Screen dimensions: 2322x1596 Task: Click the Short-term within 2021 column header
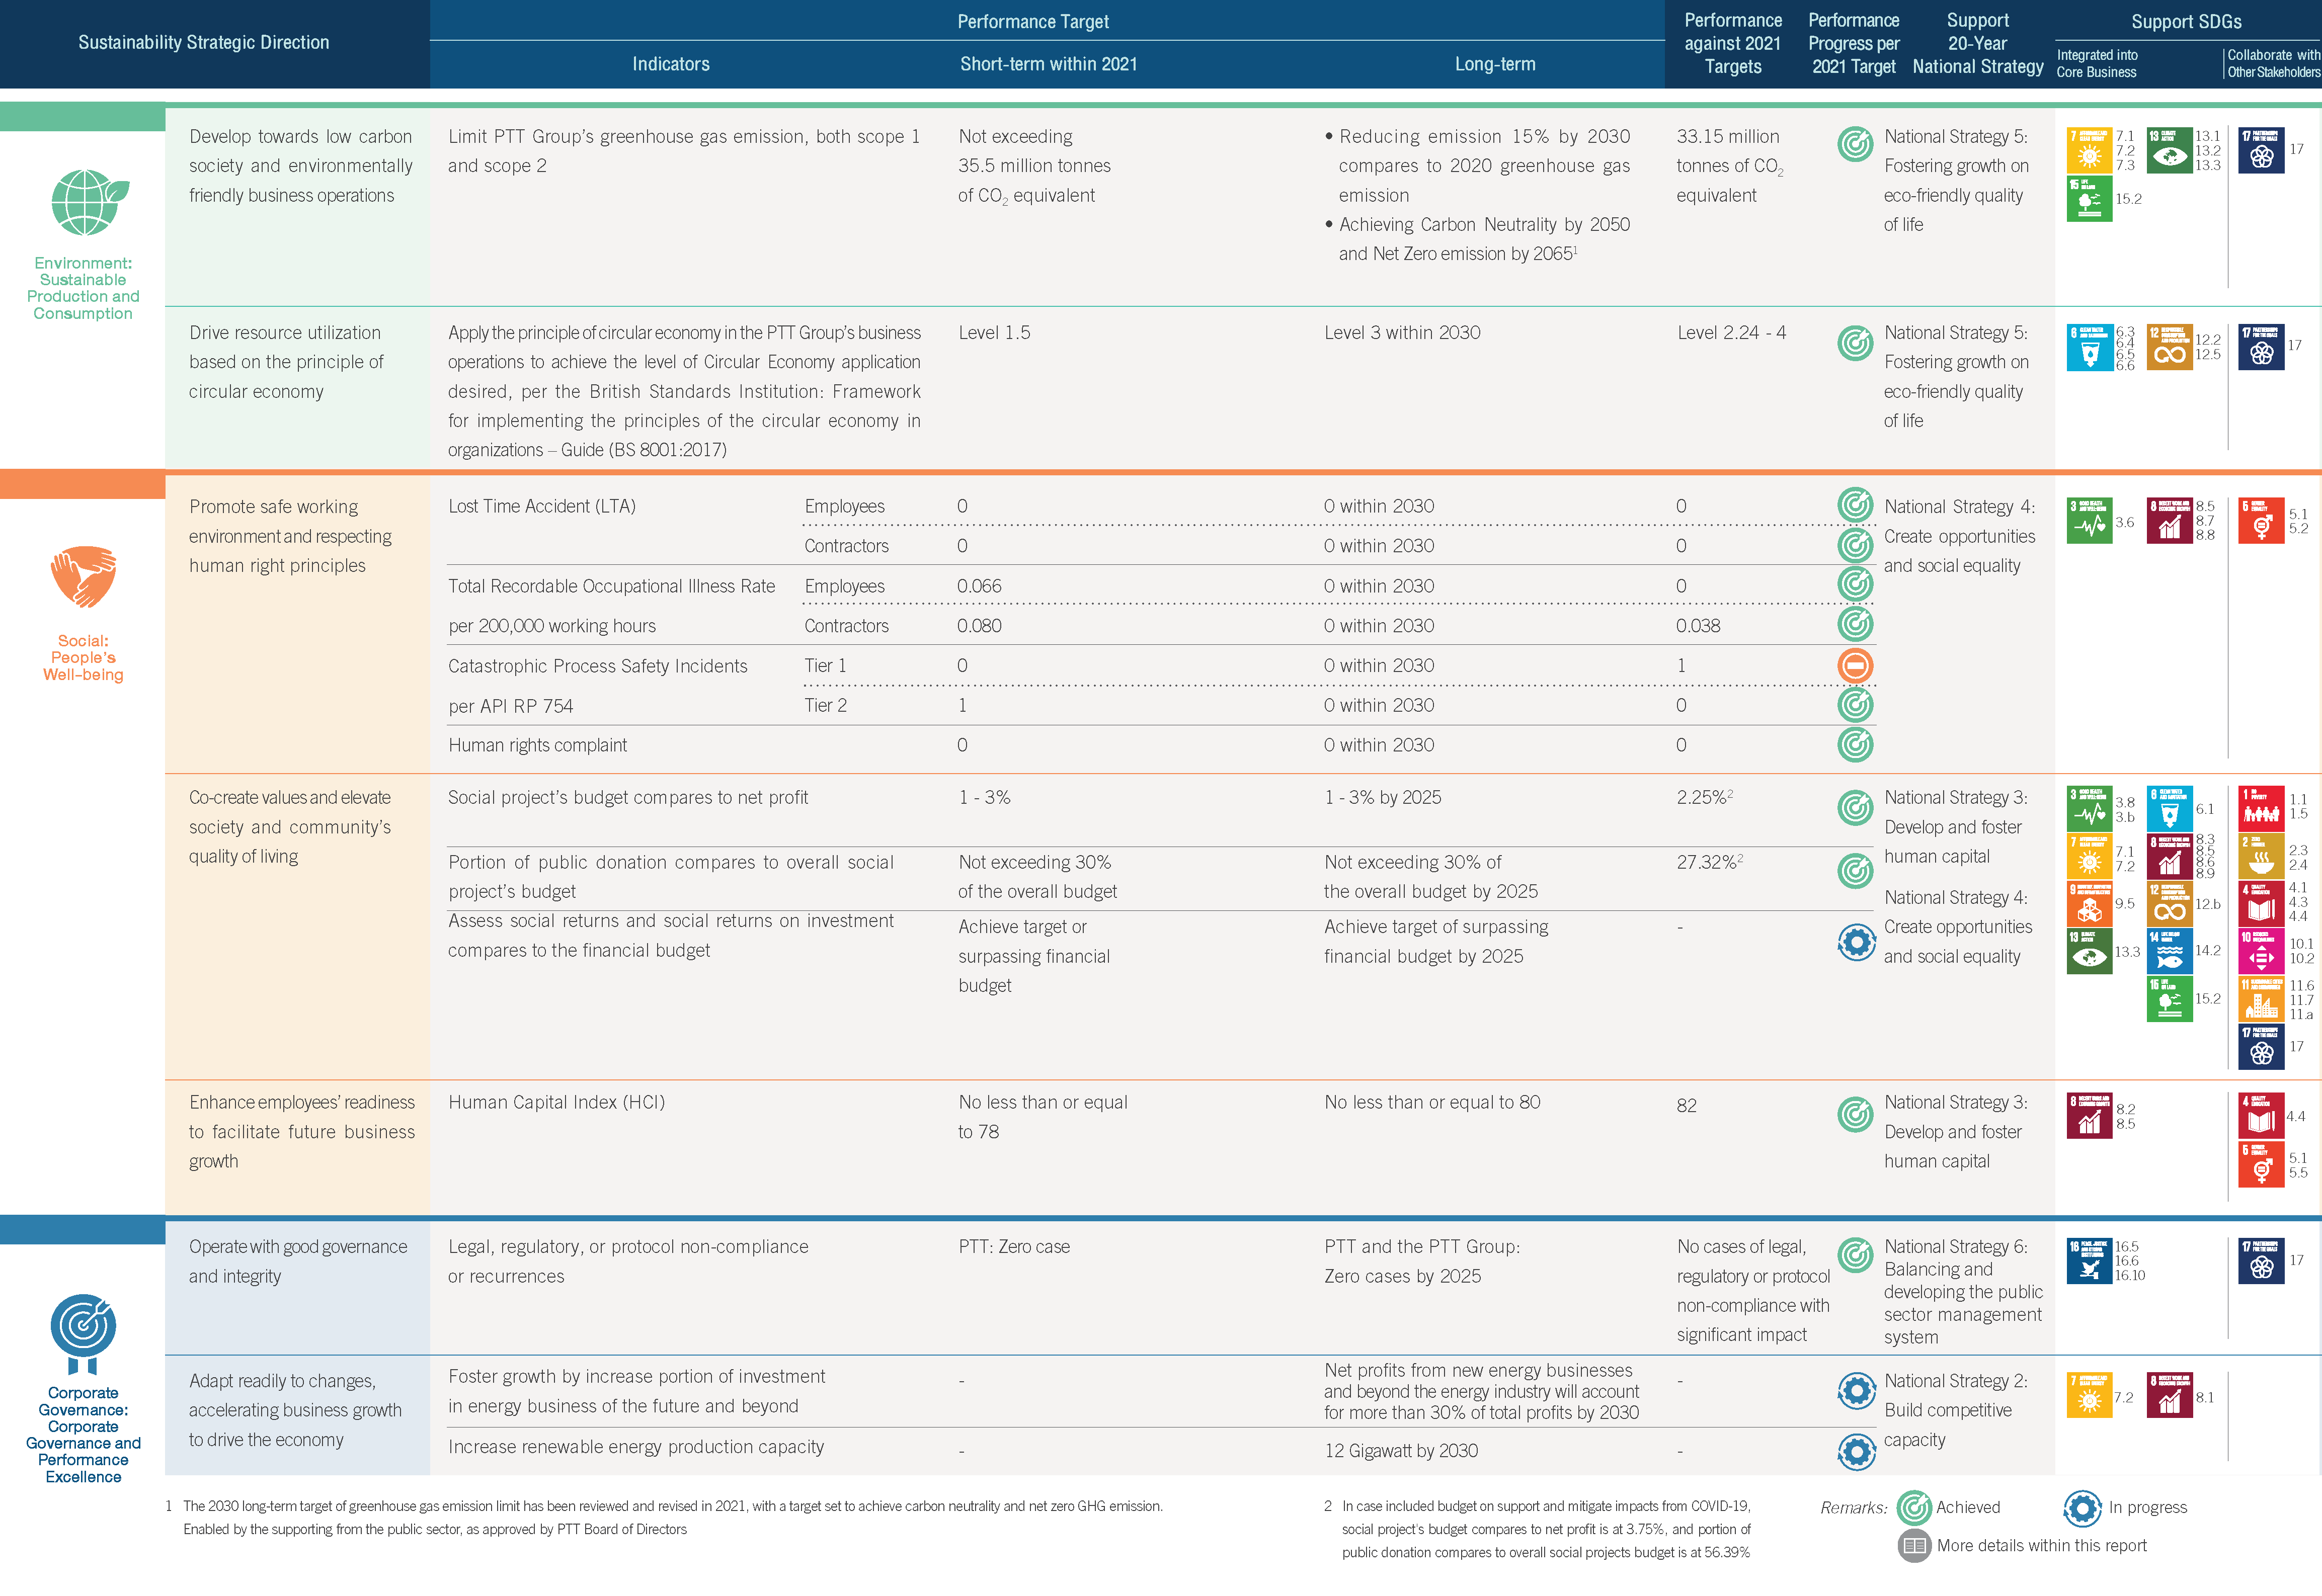pos(1049,64)
